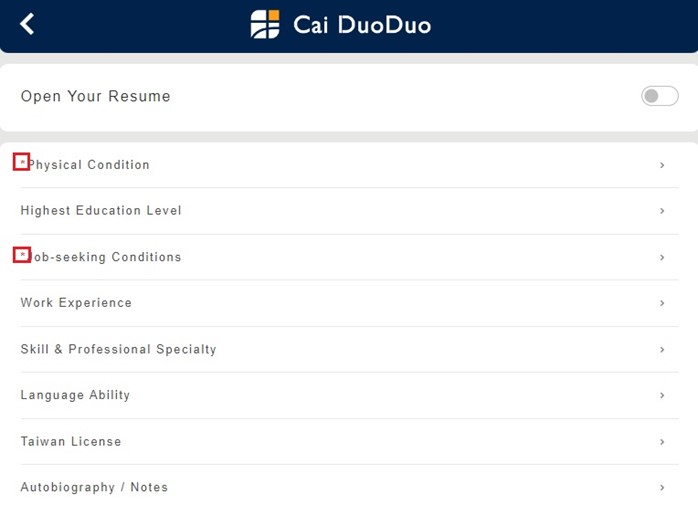Open the Highest Education Level section
The height and width of the screenshot is (505, 698).
[x=101, y=211]
